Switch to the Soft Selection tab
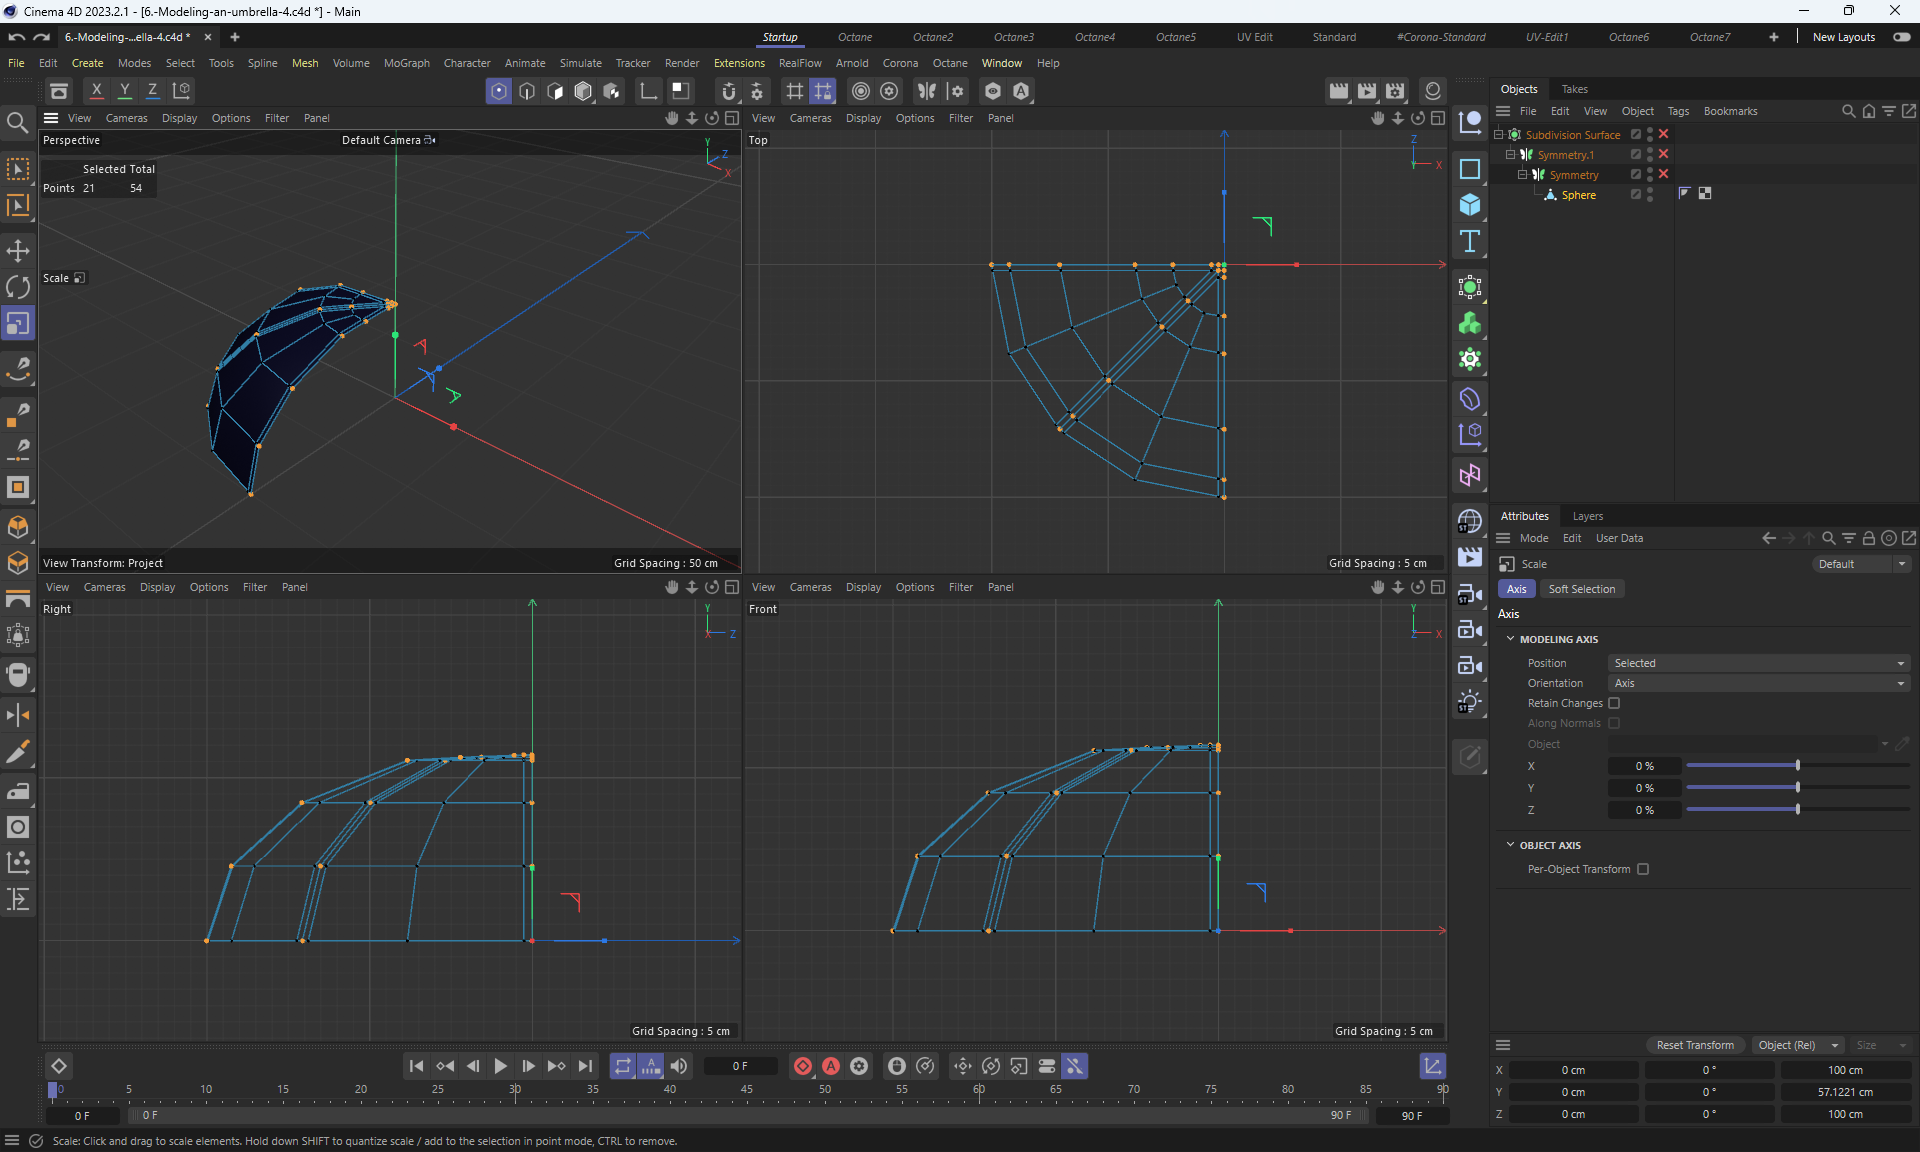The width and height of the screenshot is (1920, 1152). 1581,589
